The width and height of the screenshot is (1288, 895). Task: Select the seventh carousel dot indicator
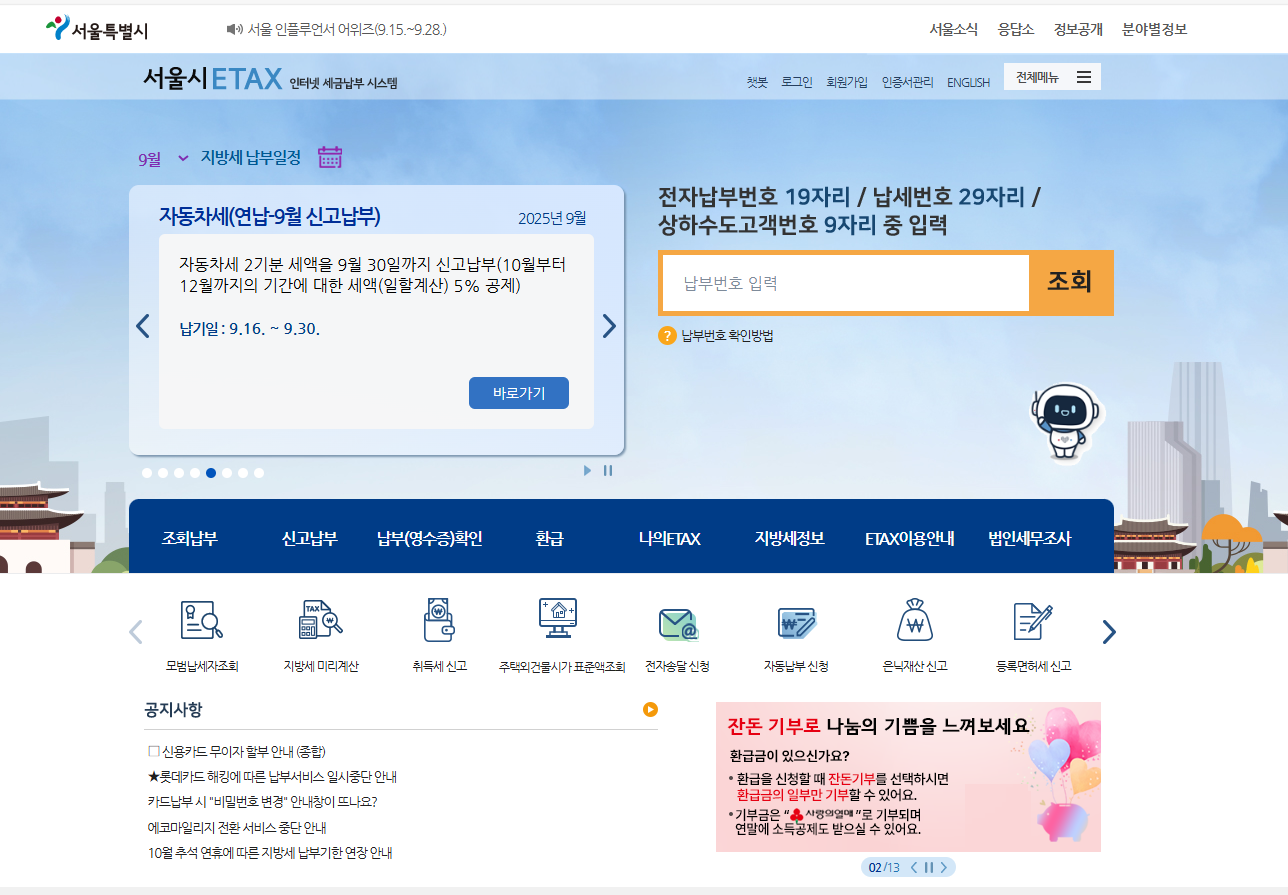point(243,473)
